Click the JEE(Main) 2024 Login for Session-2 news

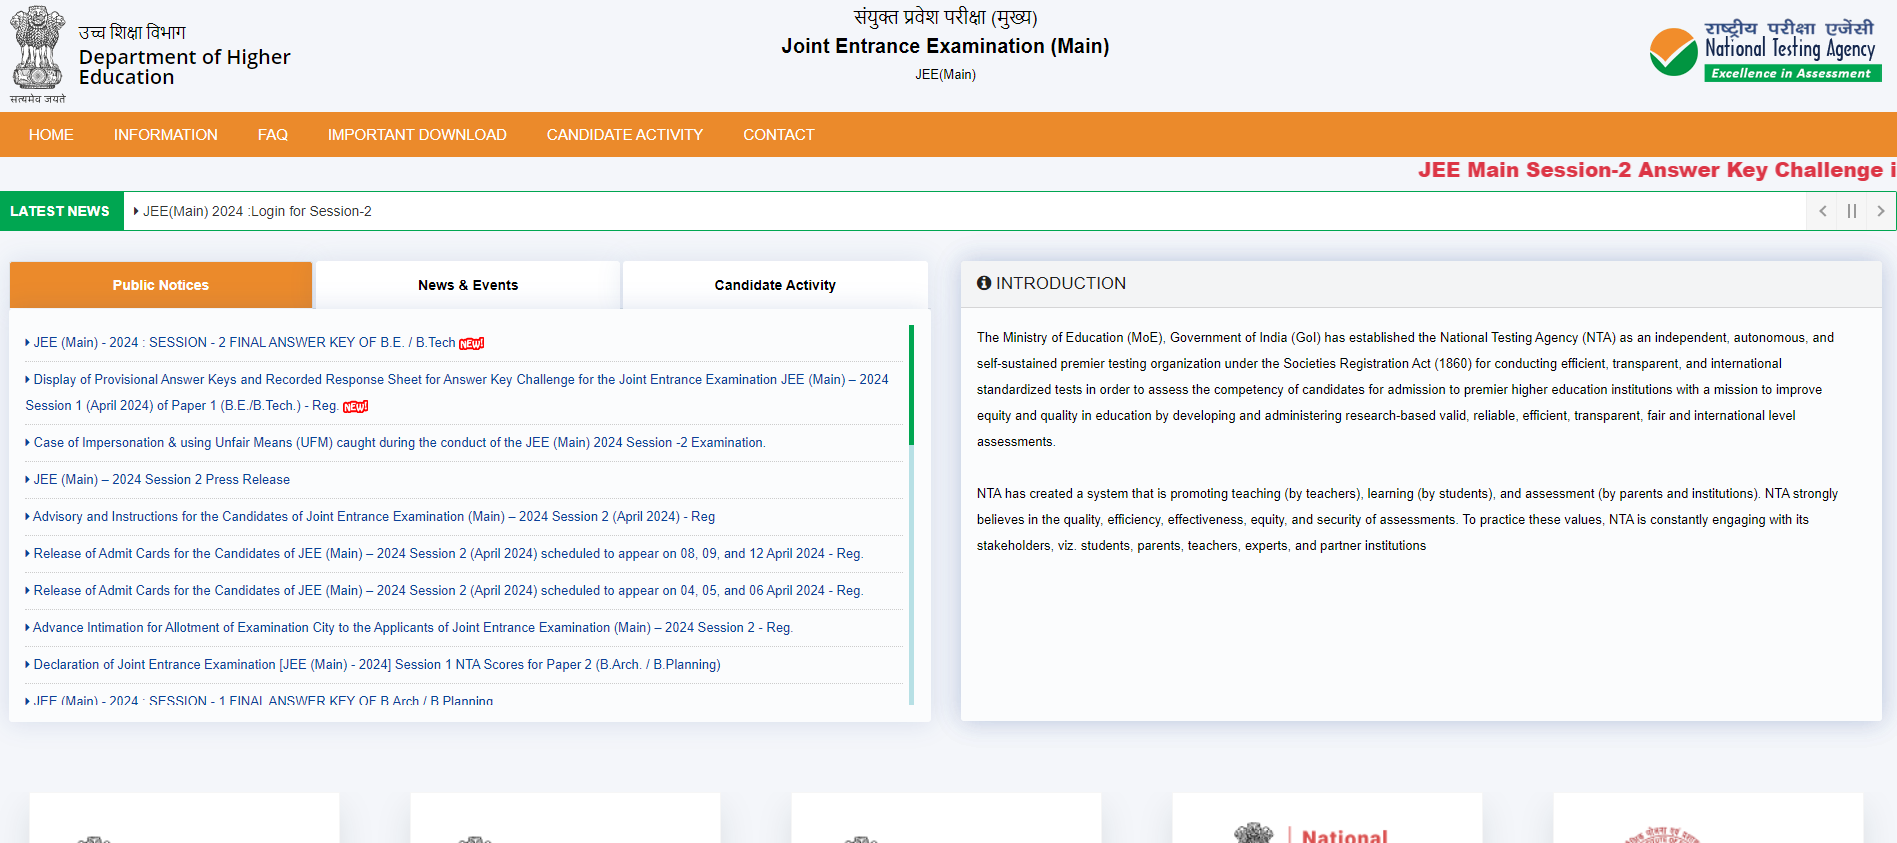(x=257, y=211)
